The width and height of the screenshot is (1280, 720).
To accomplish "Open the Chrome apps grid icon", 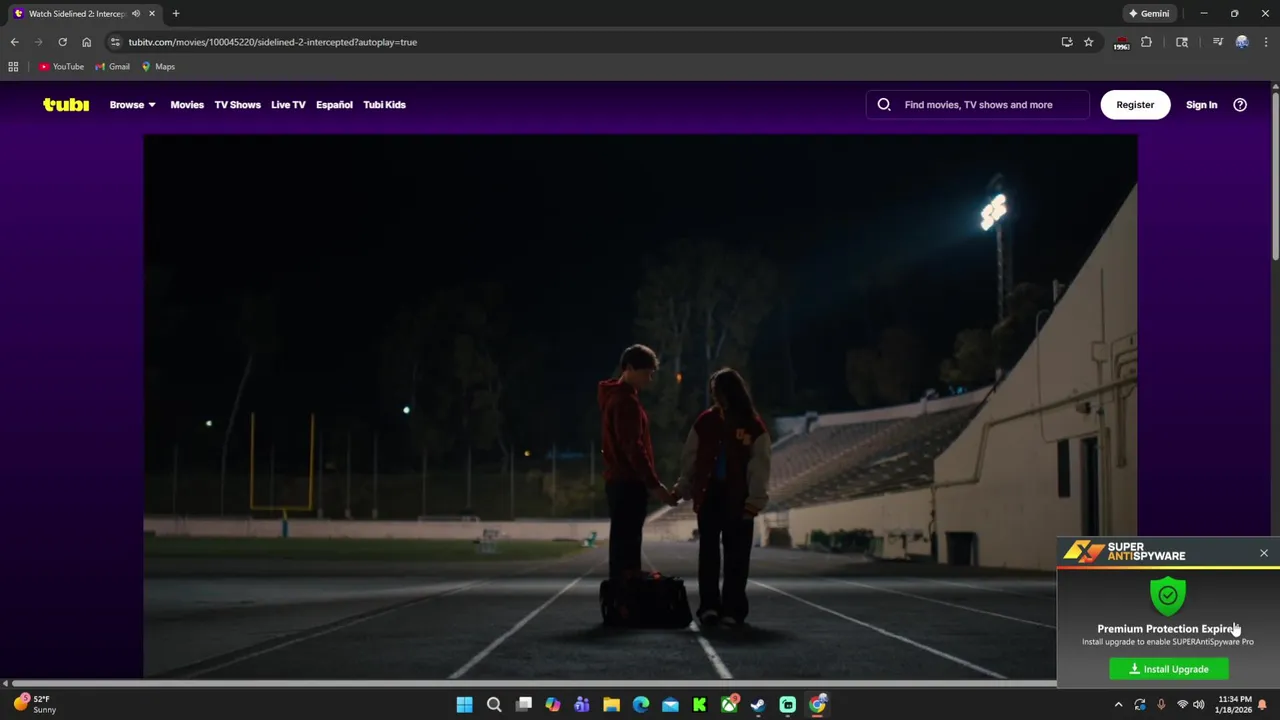I will (13, 67).
